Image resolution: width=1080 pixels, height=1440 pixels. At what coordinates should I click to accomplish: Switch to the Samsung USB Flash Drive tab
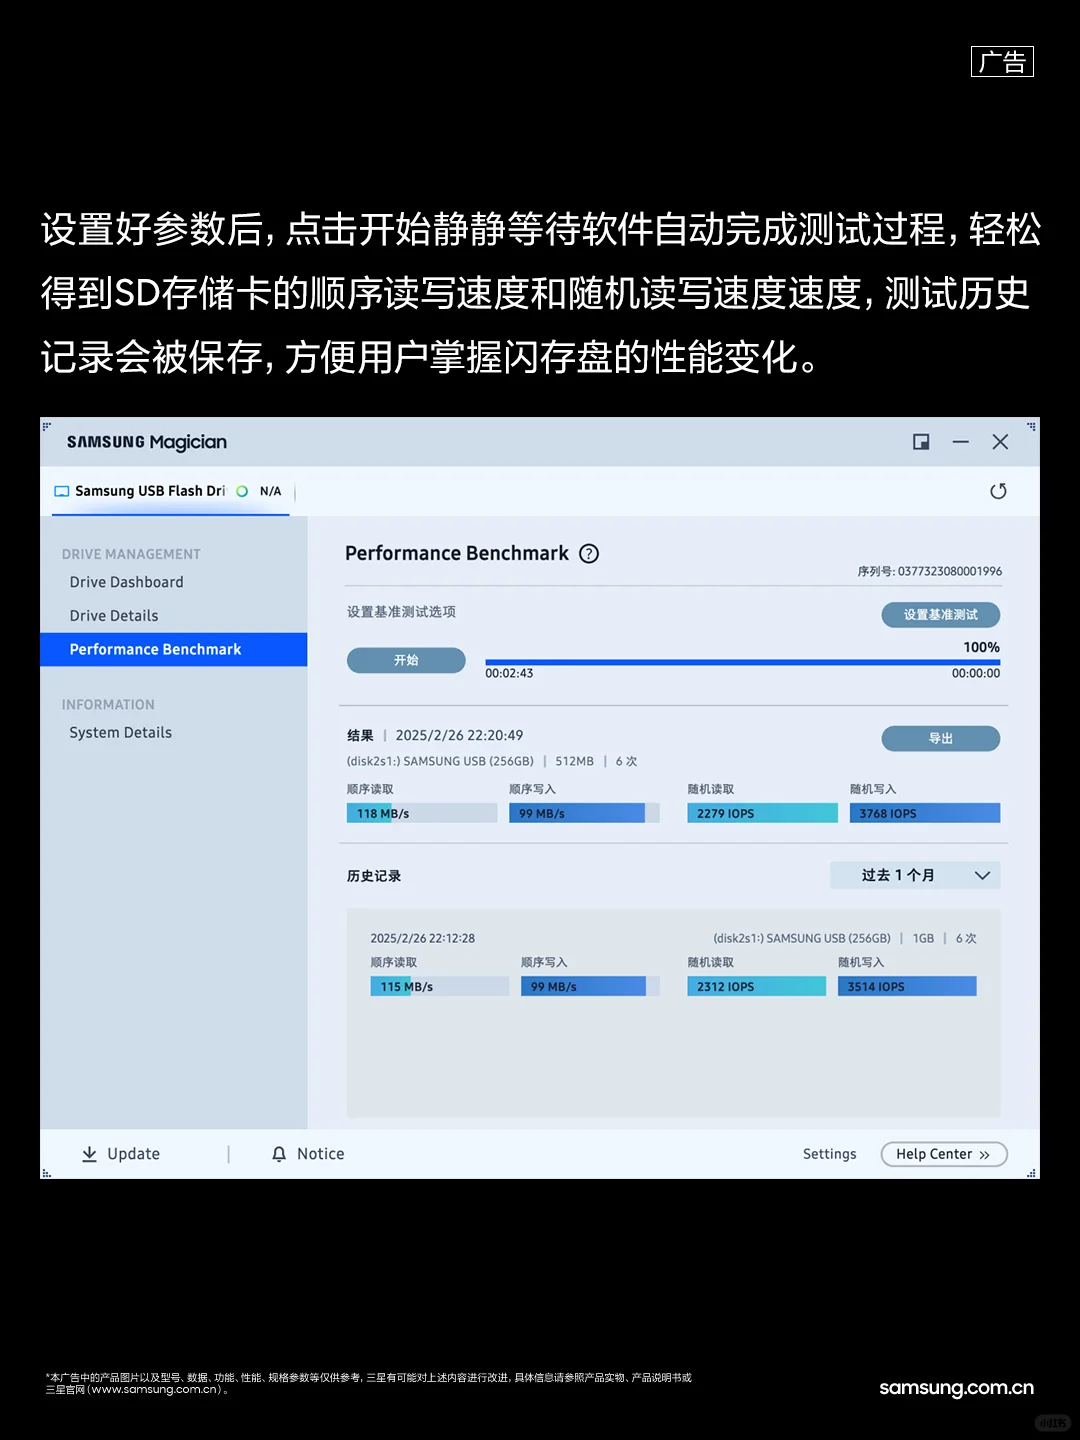[x=150, y=491]
